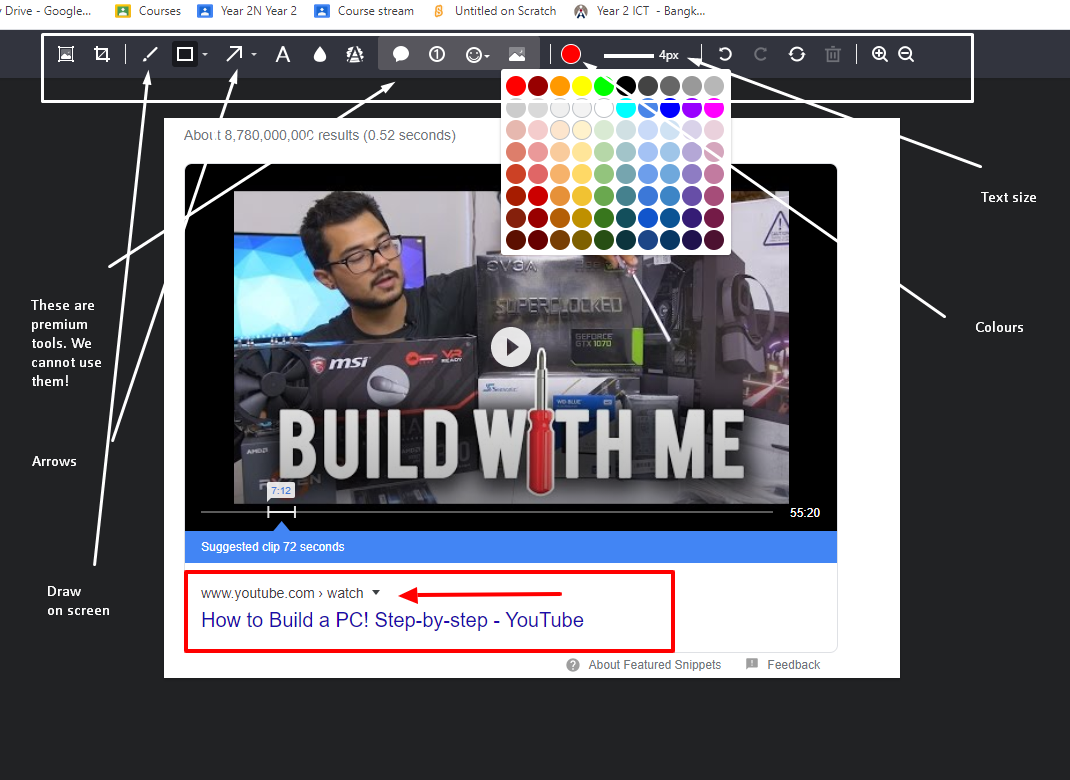Pick the black palette swatch
The height and width of the screenshot is (780, 1070).
click(626, 86)
